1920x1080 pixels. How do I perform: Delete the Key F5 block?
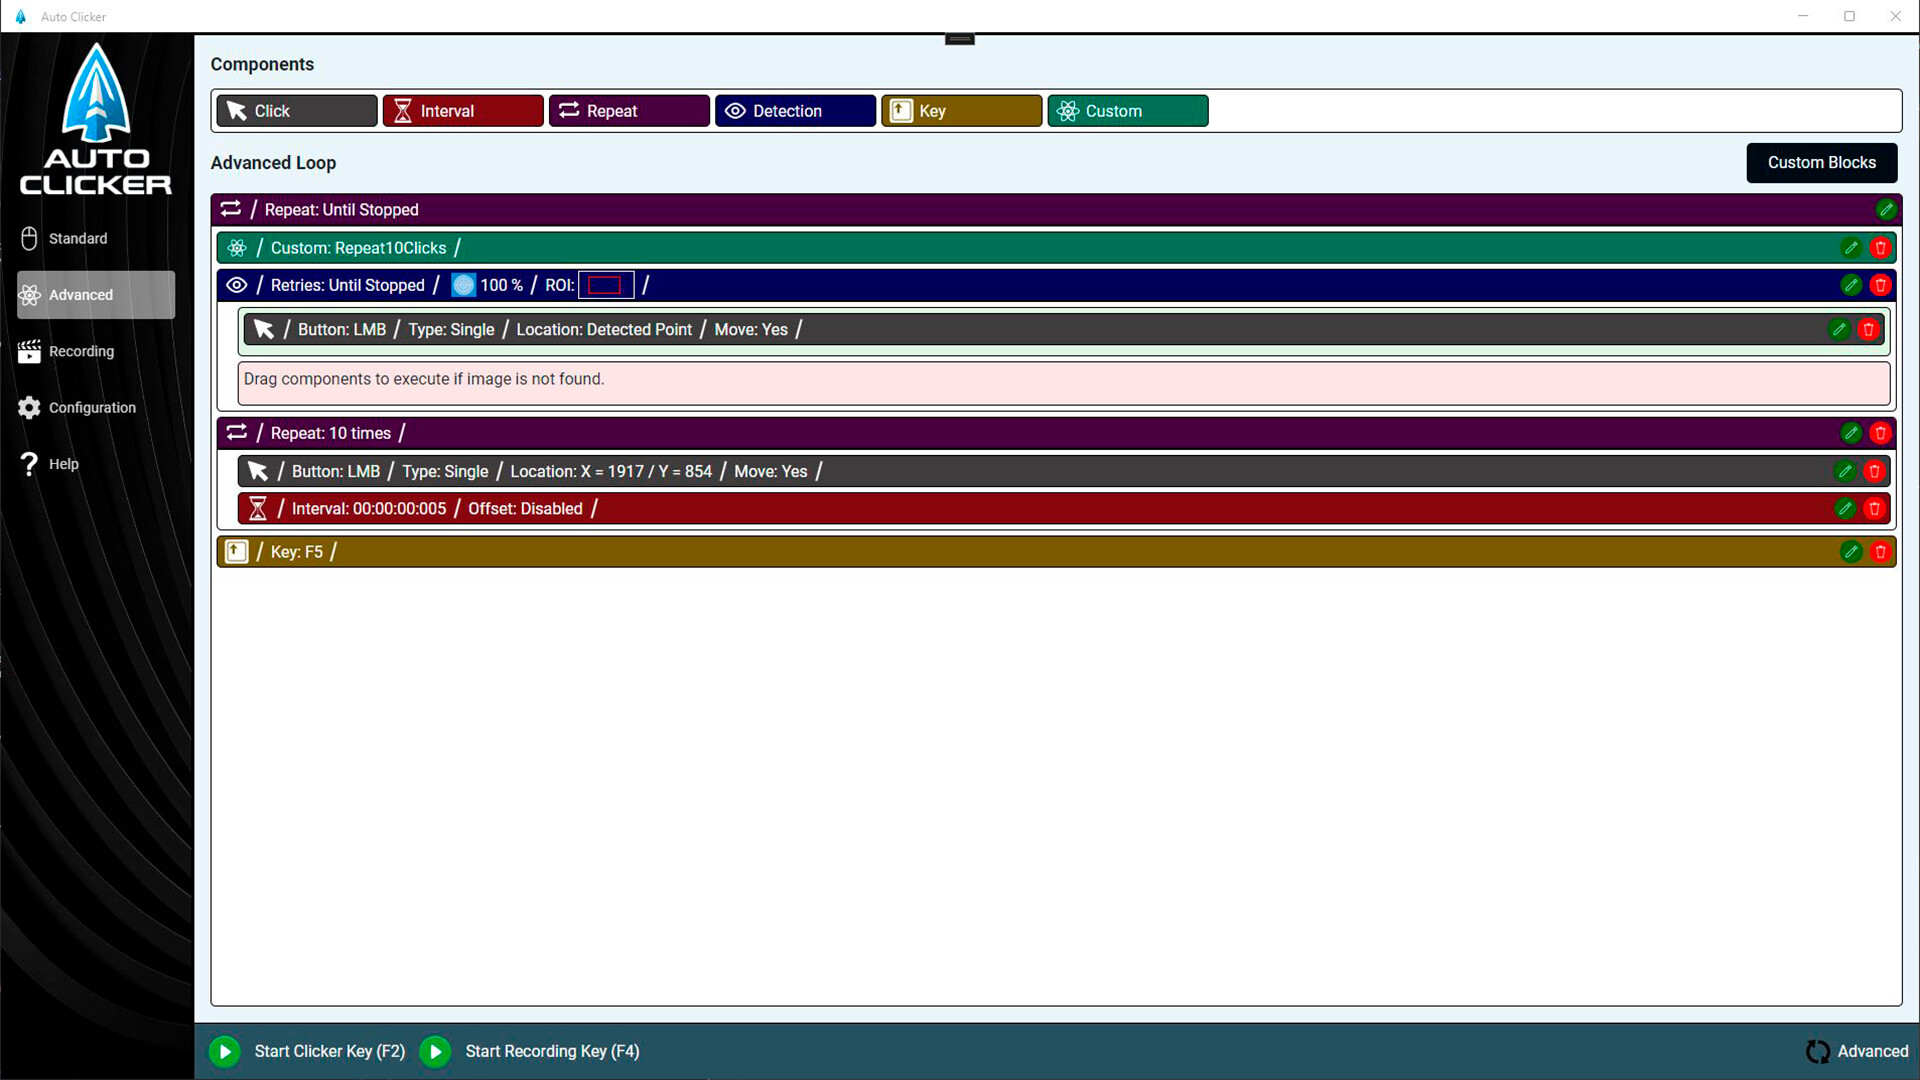pyautogui.click(x=1880, y=552)
